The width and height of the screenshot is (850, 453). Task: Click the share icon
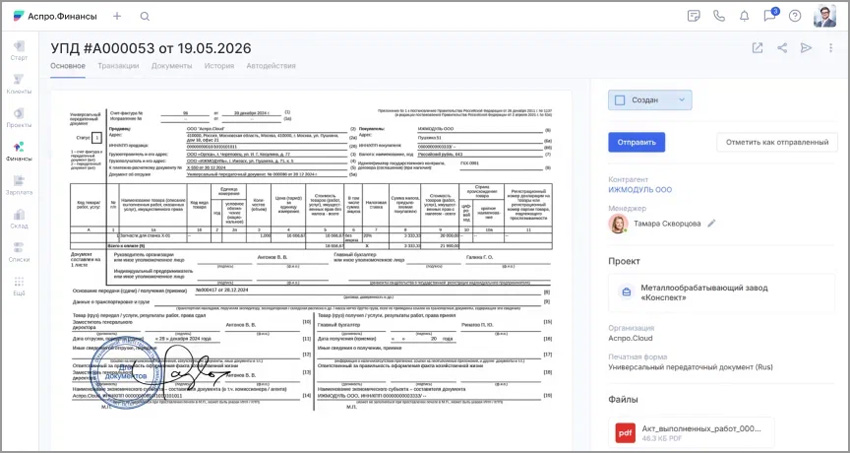pos(782,48)
